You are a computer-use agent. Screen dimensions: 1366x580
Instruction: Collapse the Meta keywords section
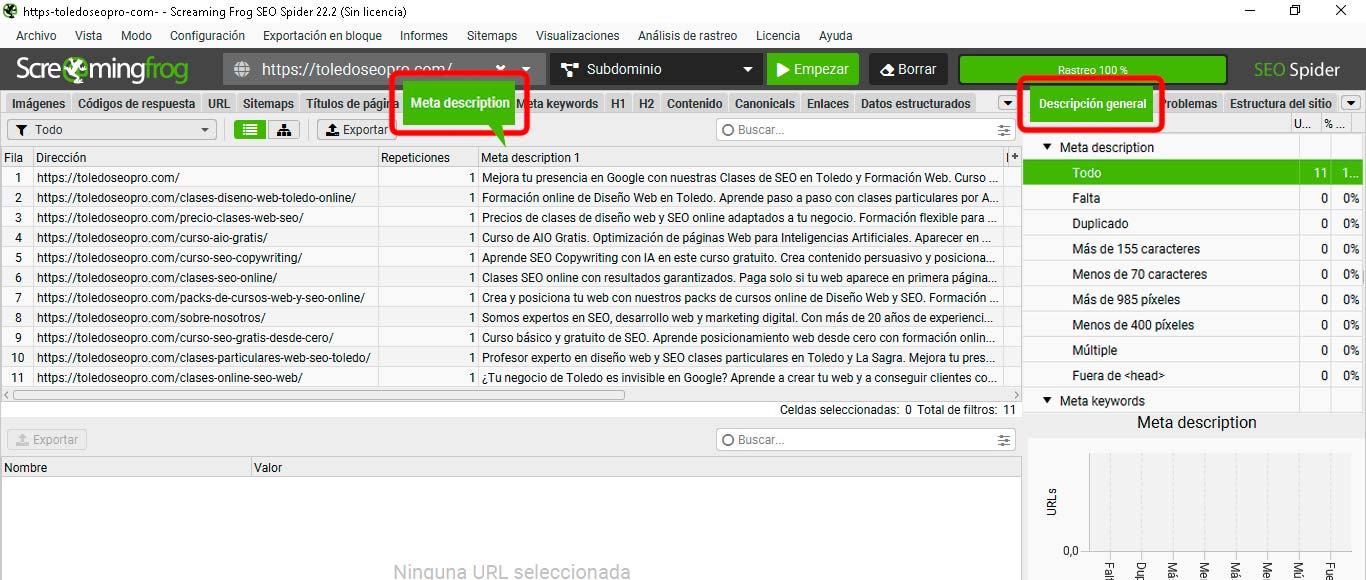tap(1046, 400)
